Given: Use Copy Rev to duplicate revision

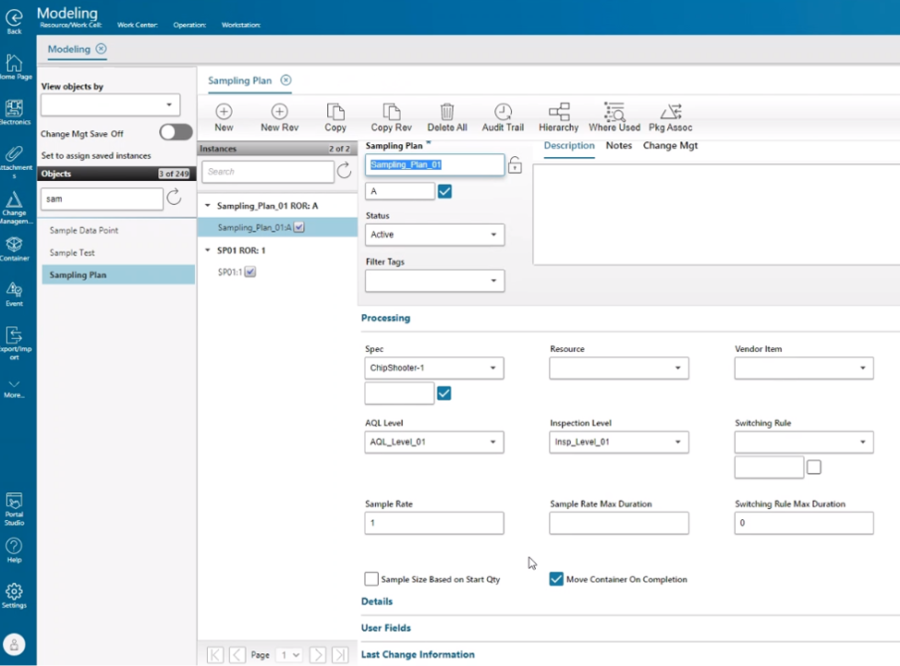Looking at the screenshot, I should pos(391,115).
